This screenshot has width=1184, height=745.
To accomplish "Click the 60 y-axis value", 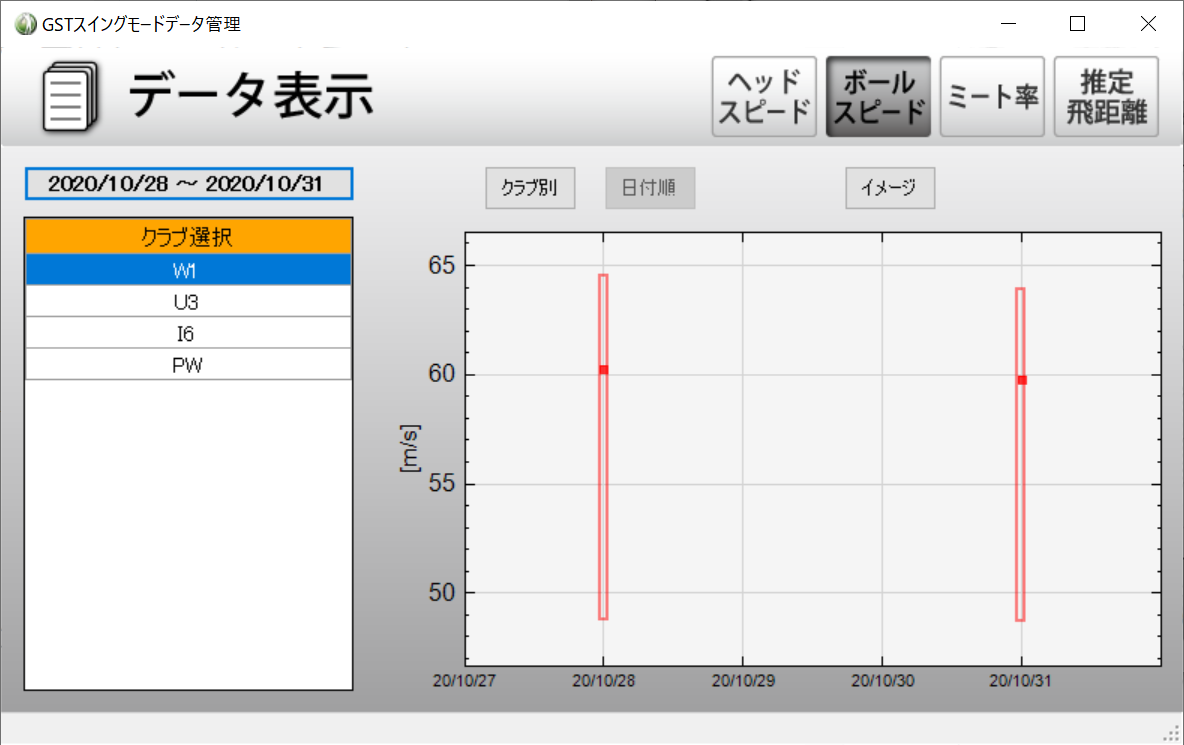I will tap(442, 374).
